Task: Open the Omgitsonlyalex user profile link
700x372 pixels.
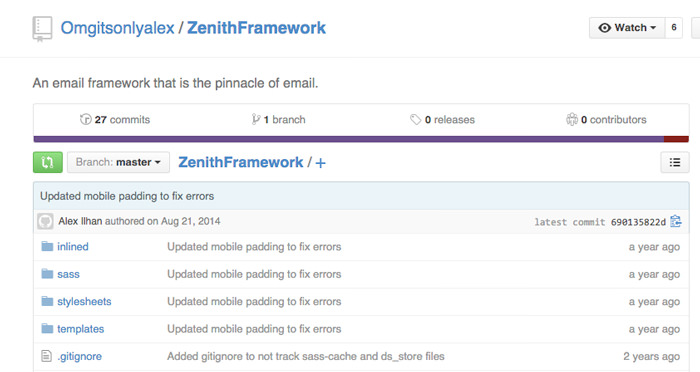Action: click(x=117, y=28)
